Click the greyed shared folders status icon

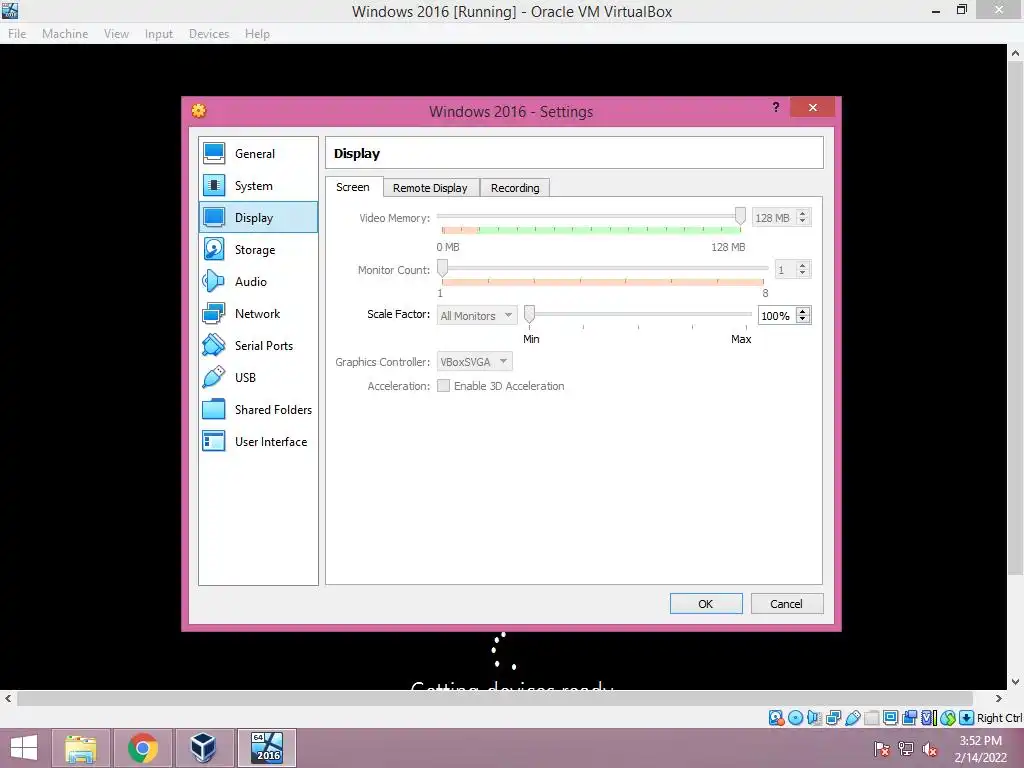pyautogui.click(x=871, y=718)
